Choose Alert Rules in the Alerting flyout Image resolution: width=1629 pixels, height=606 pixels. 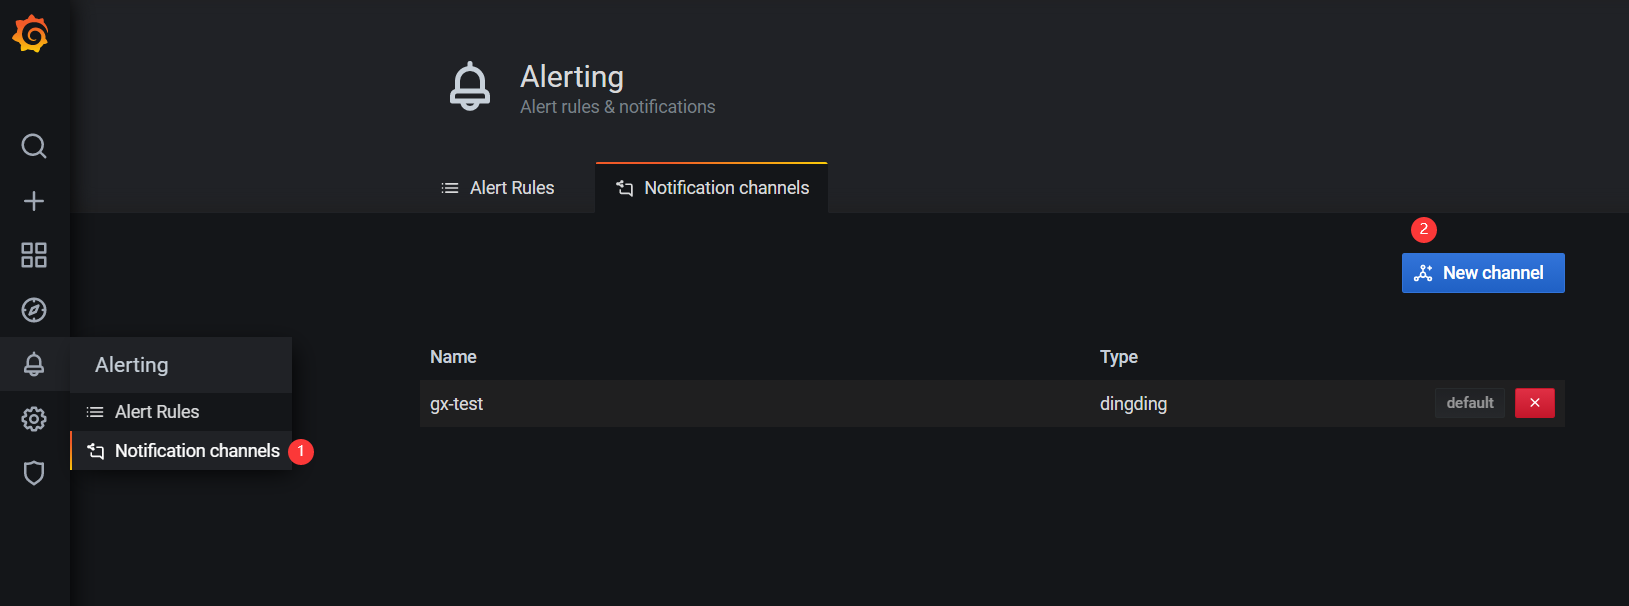157,412
